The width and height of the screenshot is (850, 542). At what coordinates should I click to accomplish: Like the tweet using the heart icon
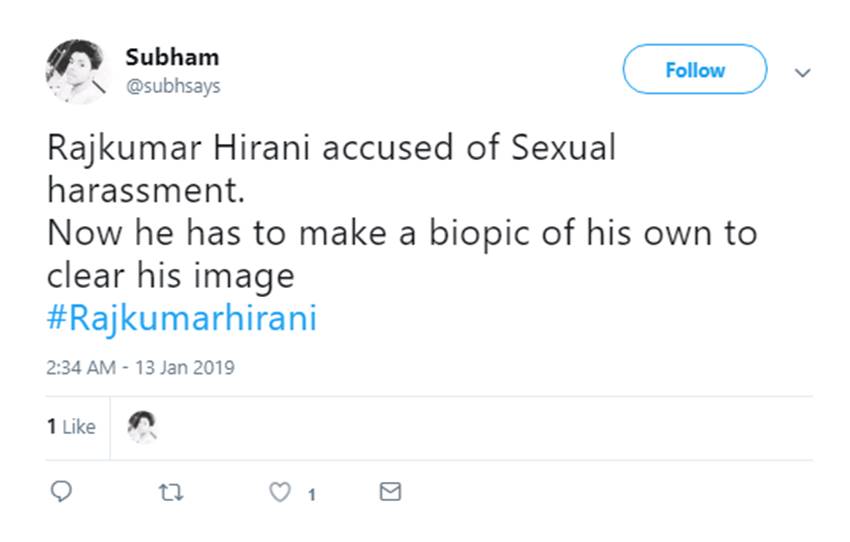282,492
